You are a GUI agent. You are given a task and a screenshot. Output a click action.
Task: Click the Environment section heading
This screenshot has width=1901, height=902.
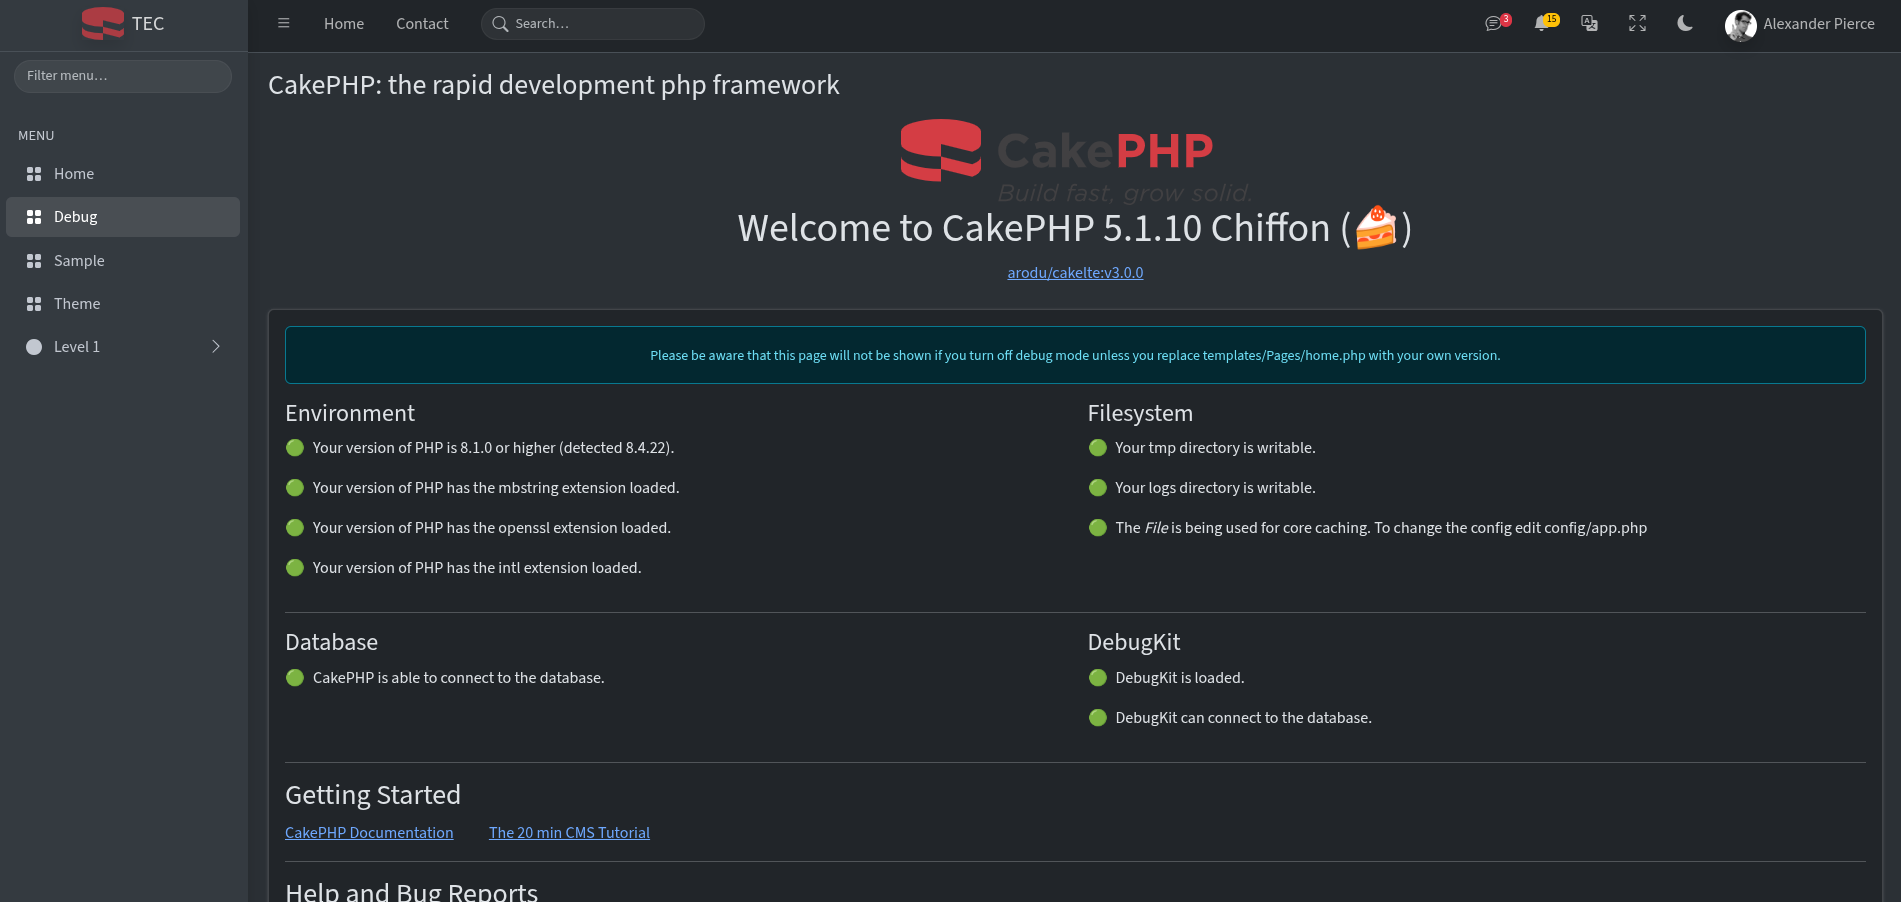350,413
